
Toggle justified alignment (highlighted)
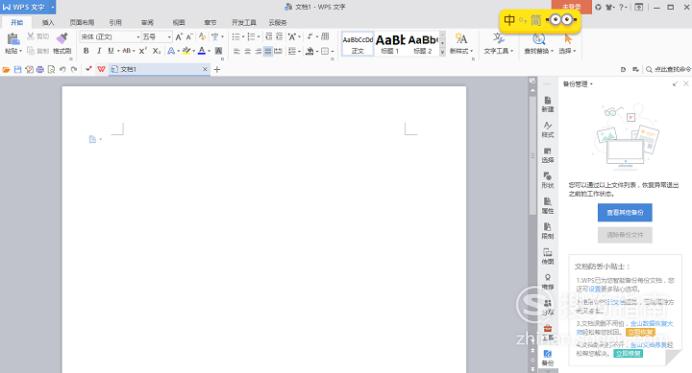click(x=268, y=51)
